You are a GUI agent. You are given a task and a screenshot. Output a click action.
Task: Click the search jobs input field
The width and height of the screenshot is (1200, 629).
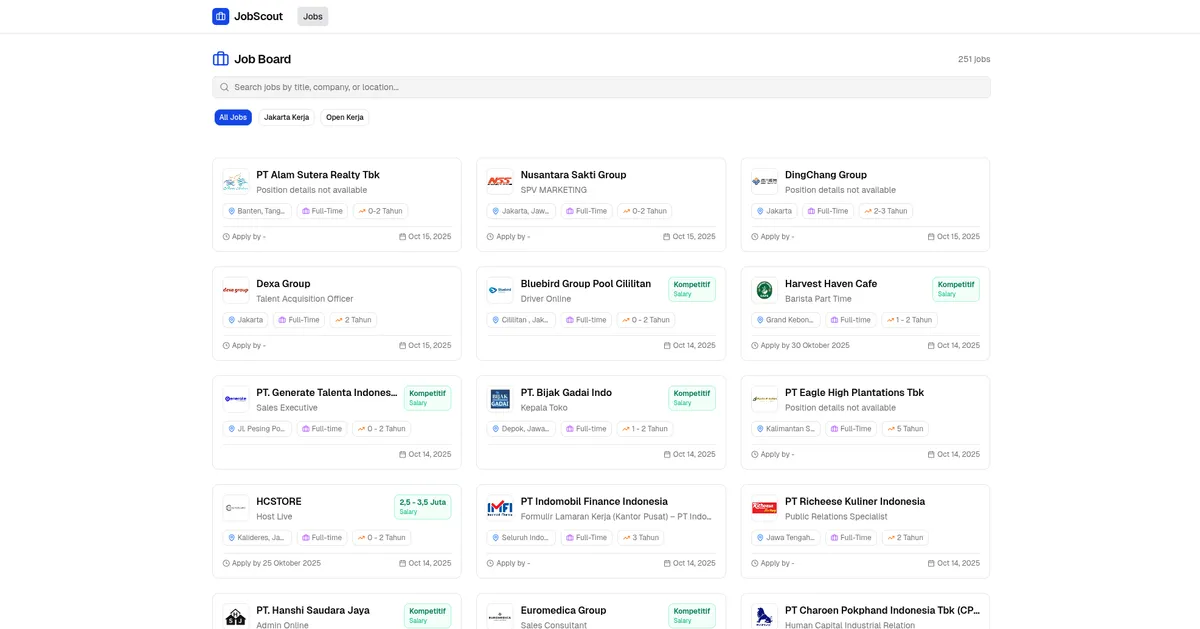coord(600,87)
